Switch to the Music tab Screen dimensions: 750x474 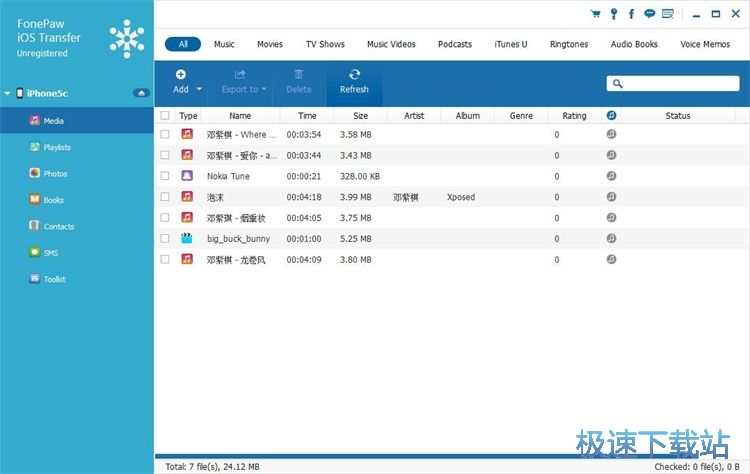(x=224, y=44)
